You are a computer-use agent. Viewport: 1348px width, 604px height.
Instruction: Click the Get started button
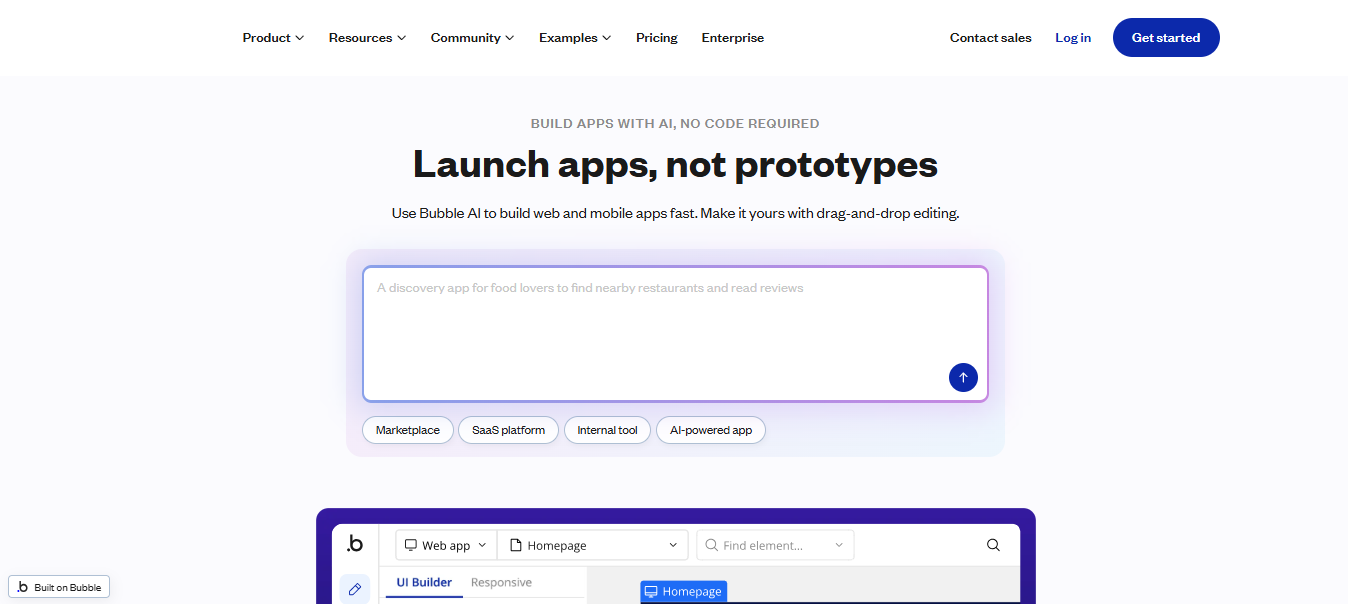[x=1166, y=37]
